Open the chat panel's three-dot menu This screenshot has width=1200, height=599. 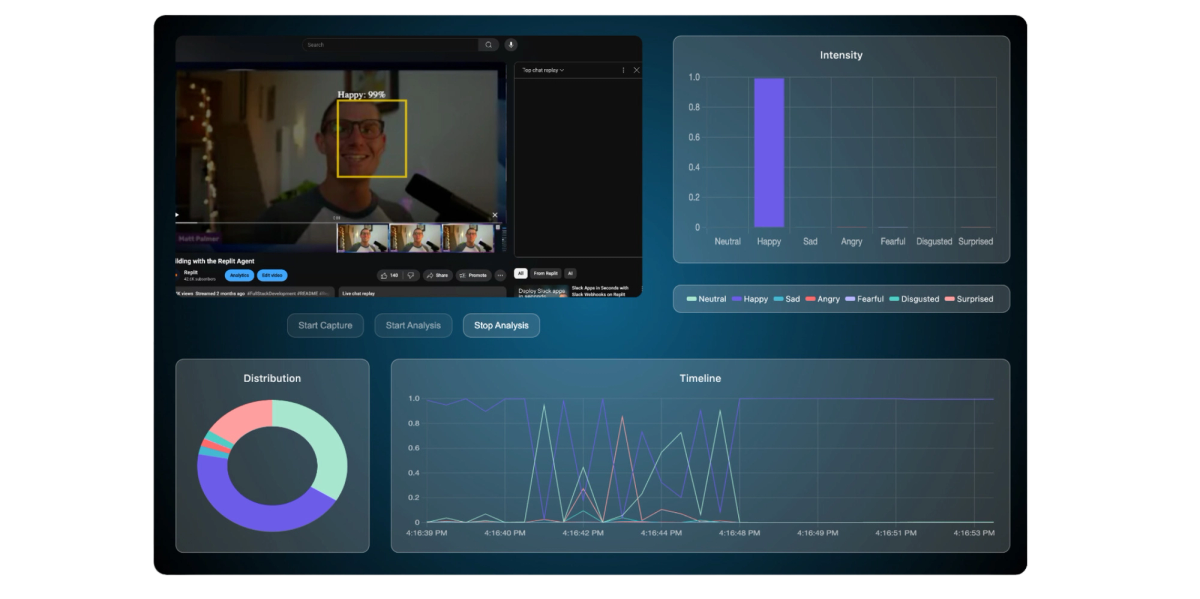coord(623,70)
